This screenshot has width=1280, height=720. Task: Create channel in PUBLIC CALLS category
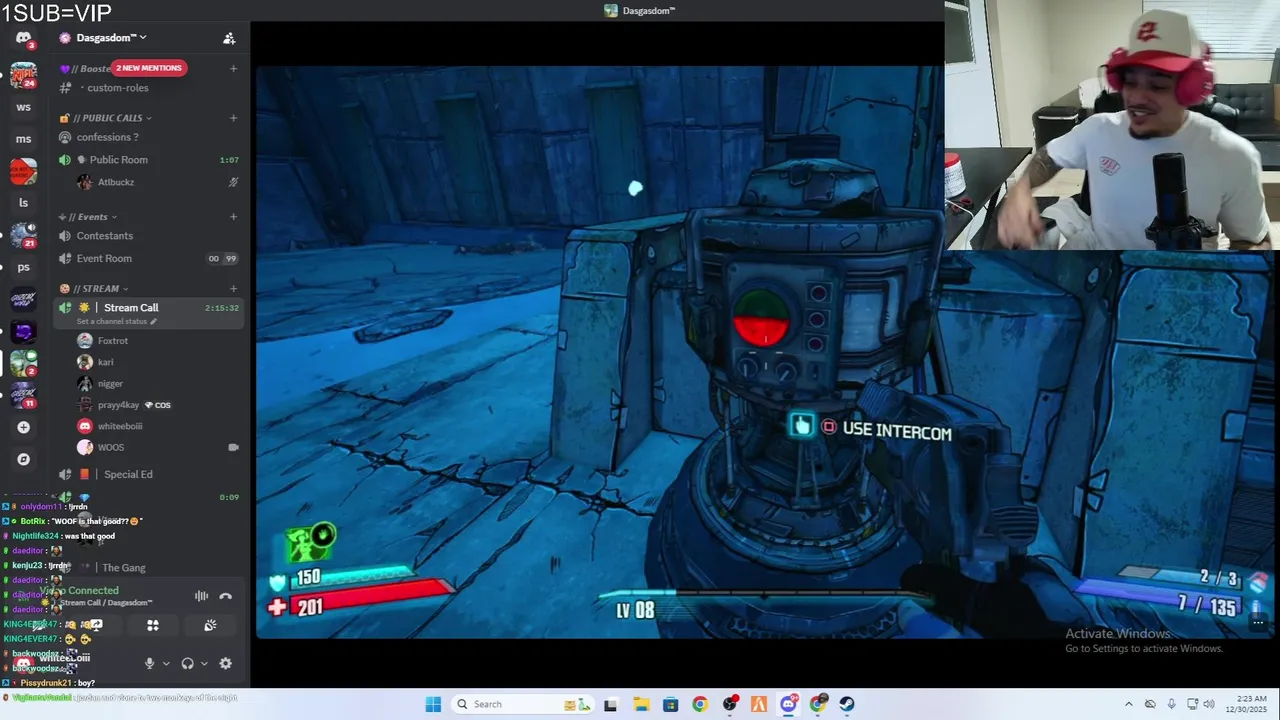tap(233, 118)
